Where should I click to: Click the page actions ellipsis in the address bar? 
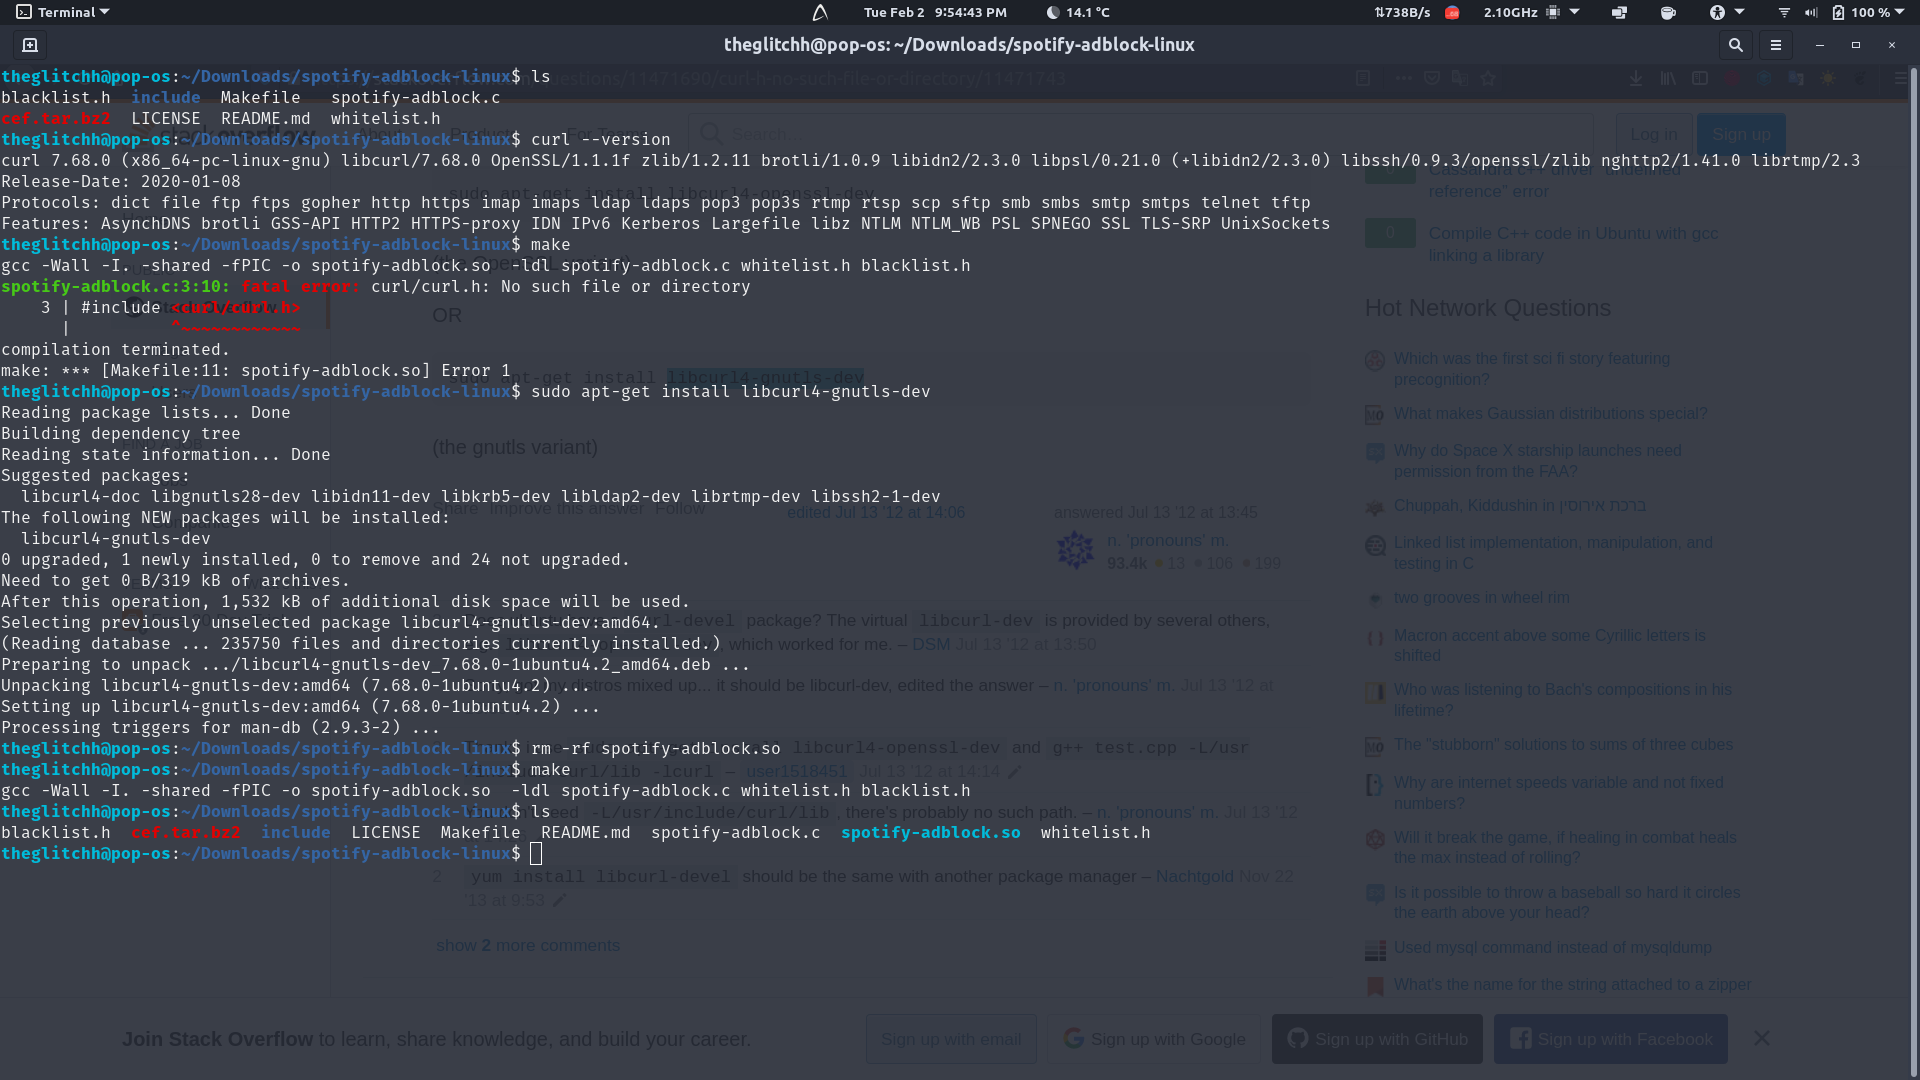tap(1404, 77)
